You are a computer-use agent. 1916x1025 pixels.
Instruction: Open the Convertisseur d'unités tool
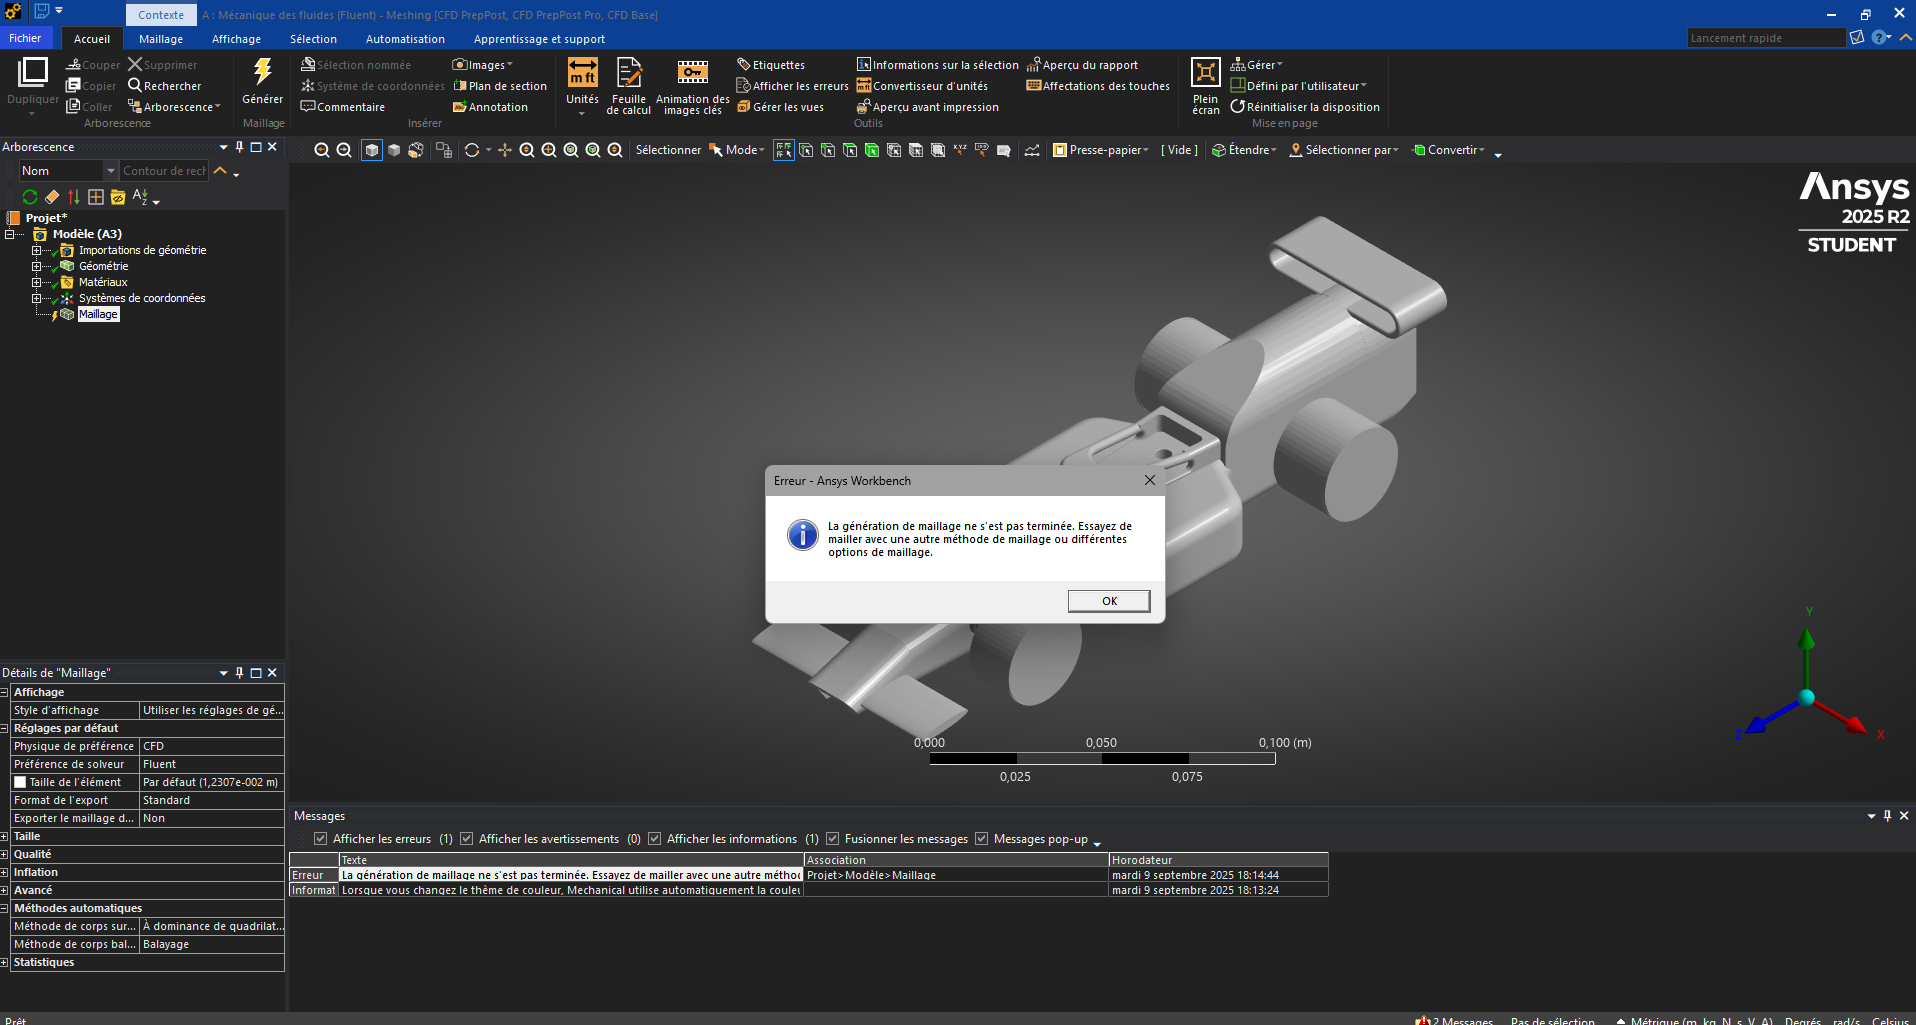tap(922, 86)
